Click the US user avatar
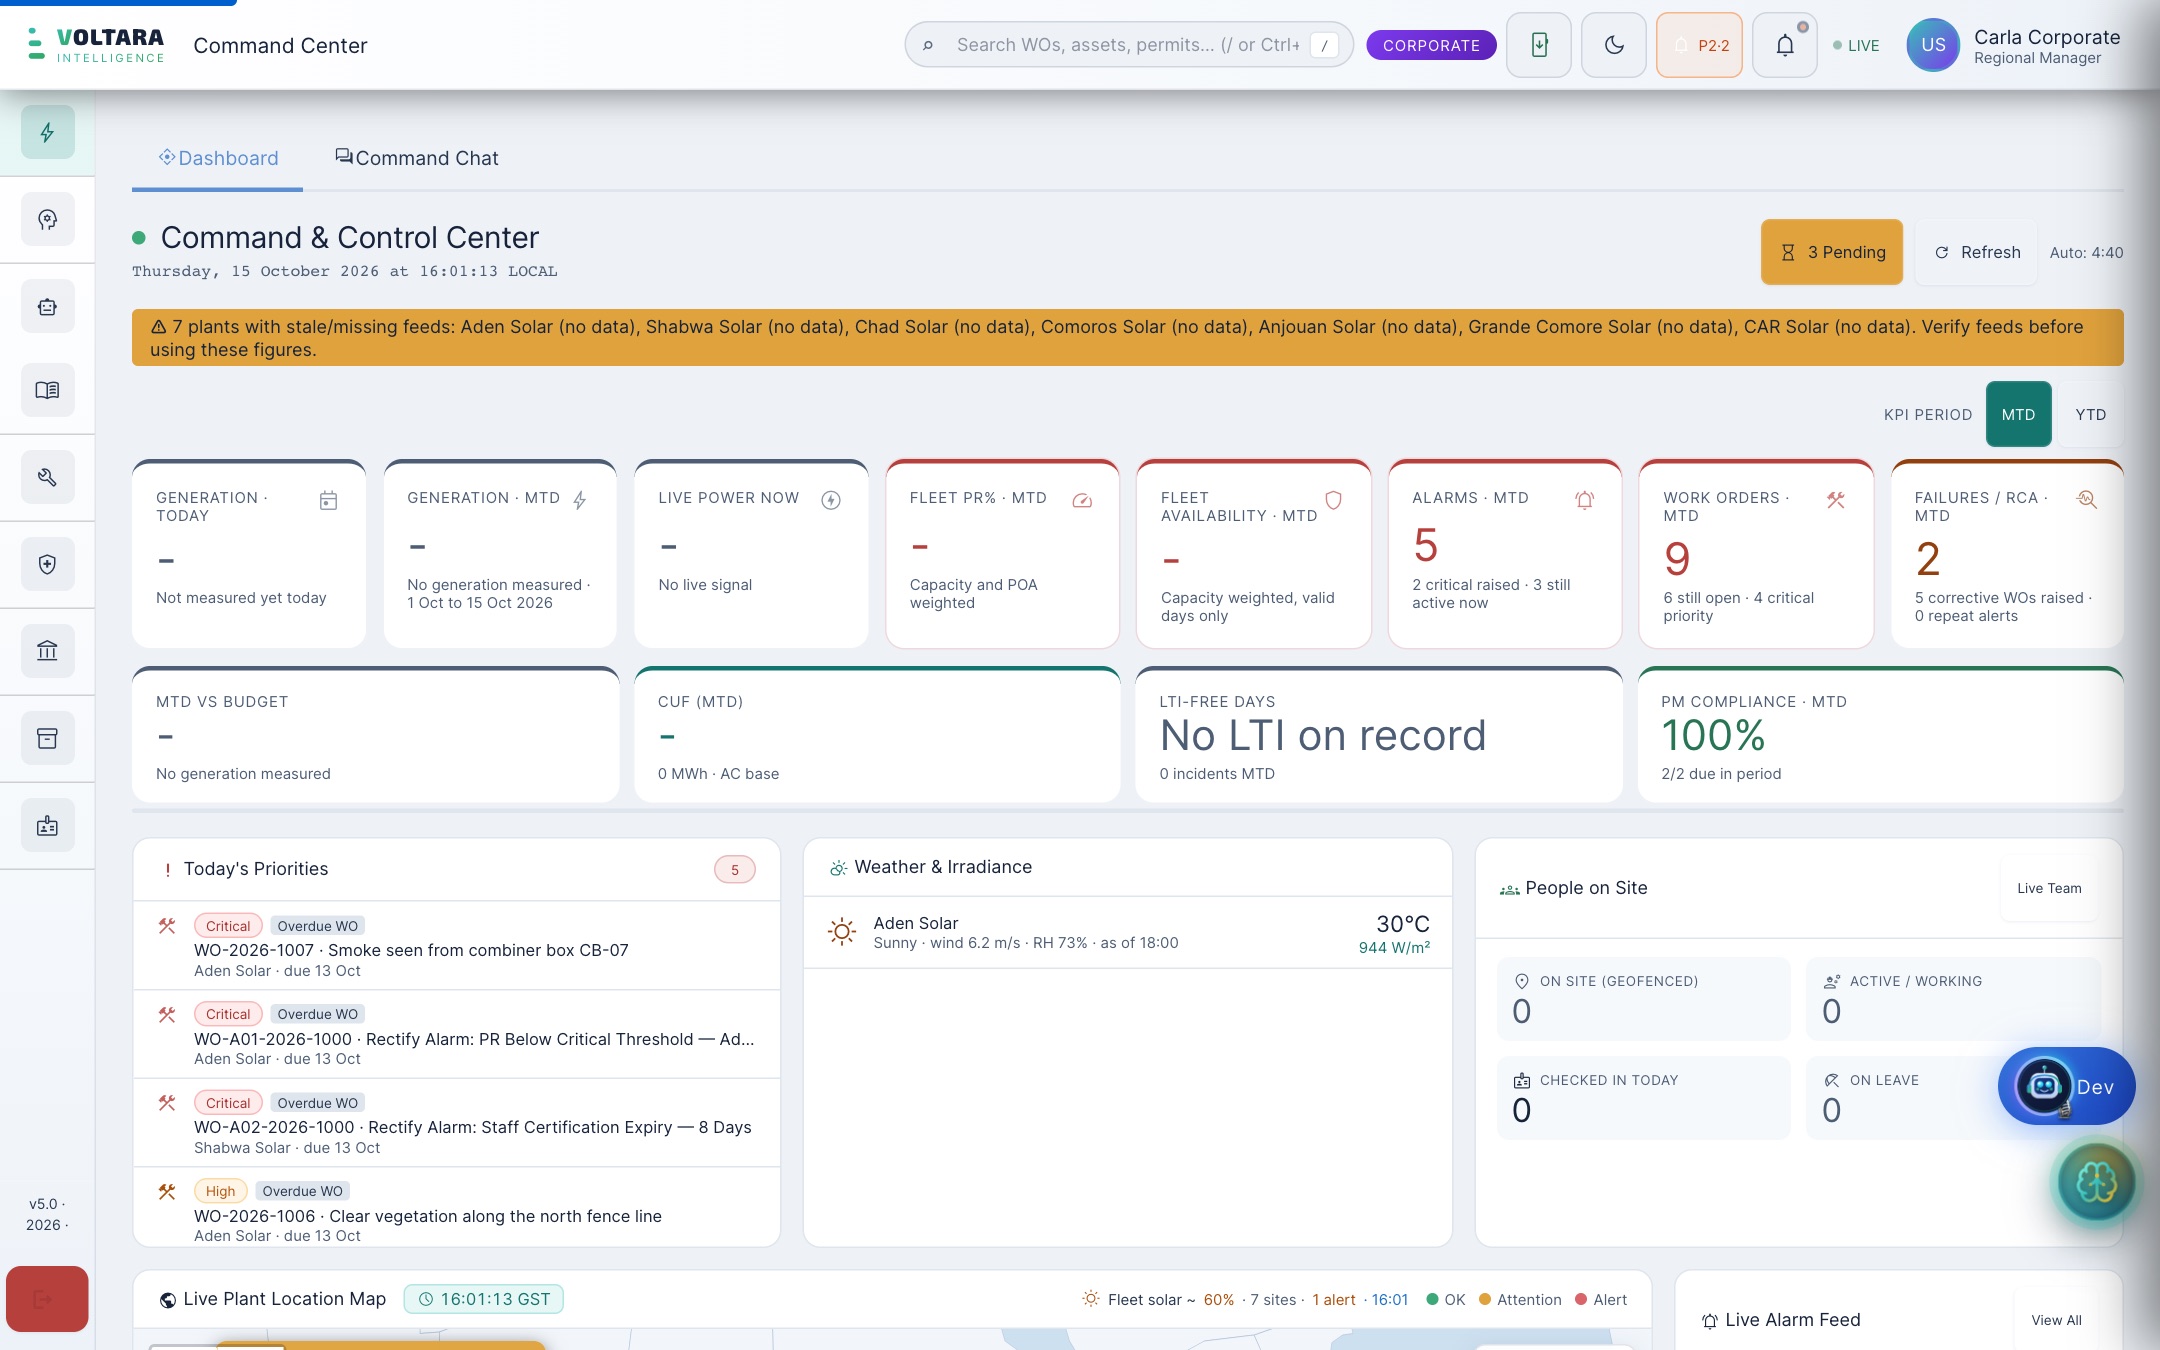 (x=1933, y=45)
